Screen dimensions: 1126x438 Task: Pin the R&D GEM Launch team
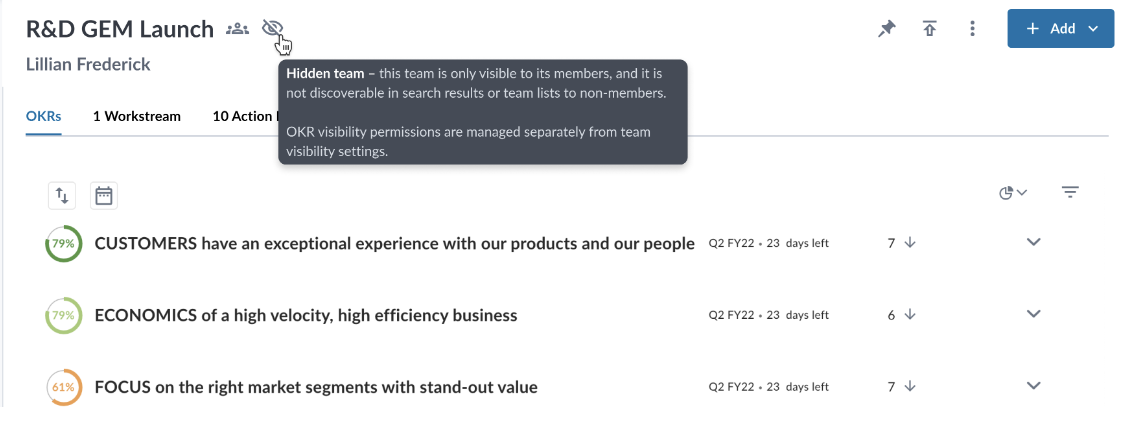click(887, 29)
